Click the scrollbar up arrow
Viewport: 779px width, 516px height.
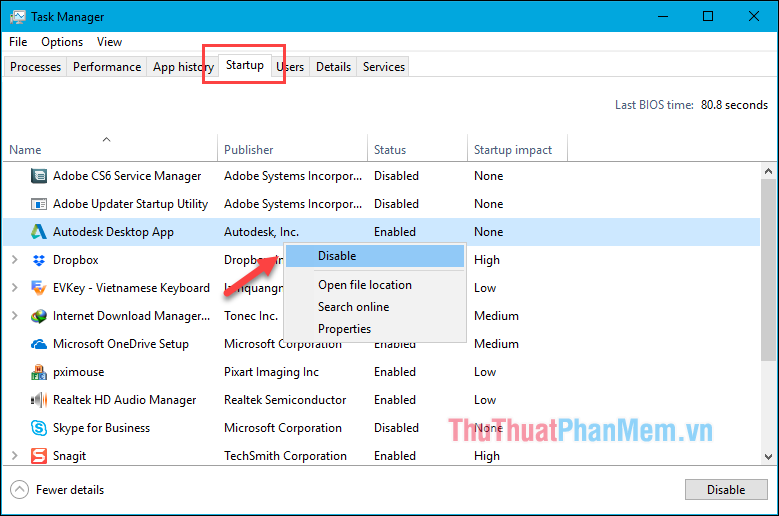(x=768, y=171)
